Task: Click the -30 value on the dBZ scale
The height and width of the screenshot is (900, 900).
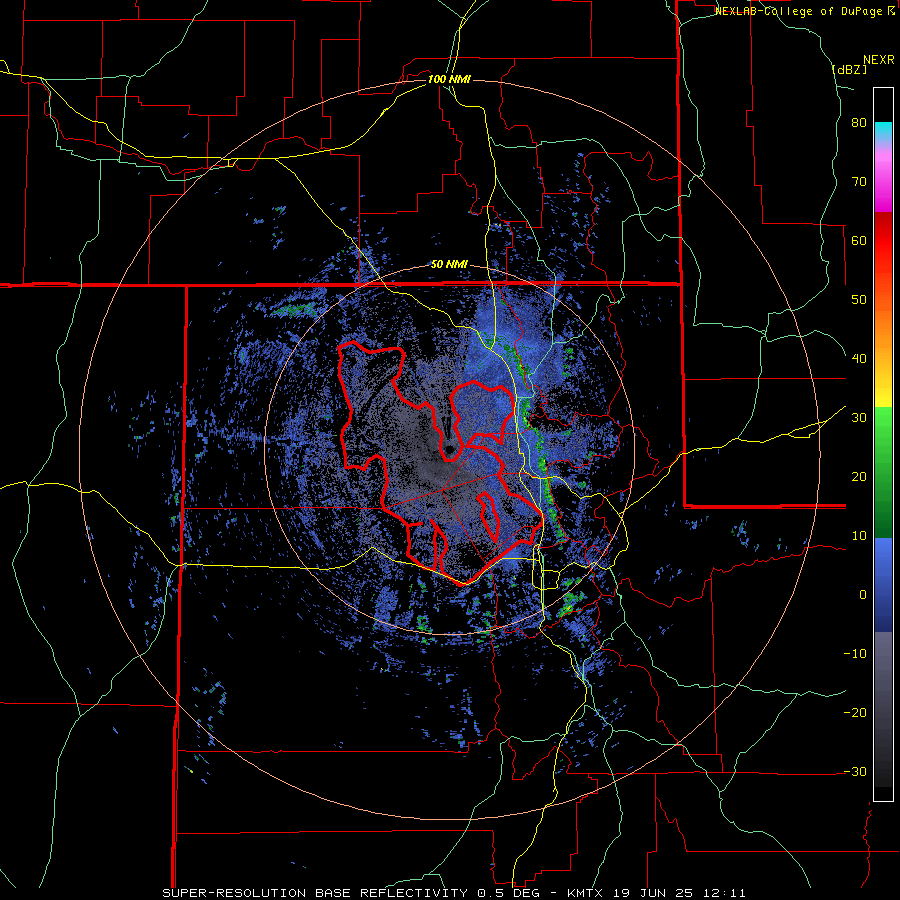Action: click(x=855, y=771)
